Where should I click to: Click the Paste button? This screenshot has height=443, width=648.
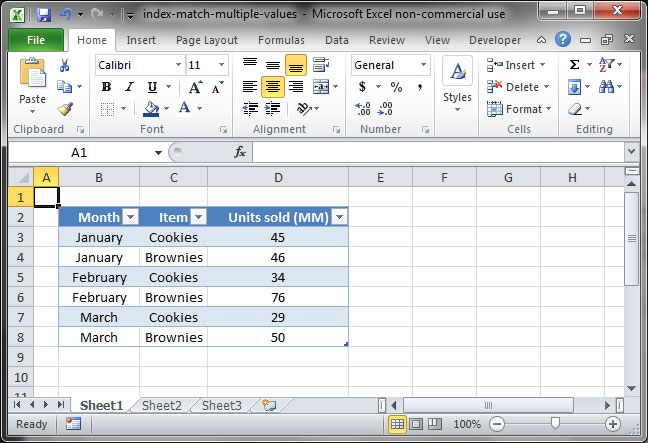tap(32, 85)
